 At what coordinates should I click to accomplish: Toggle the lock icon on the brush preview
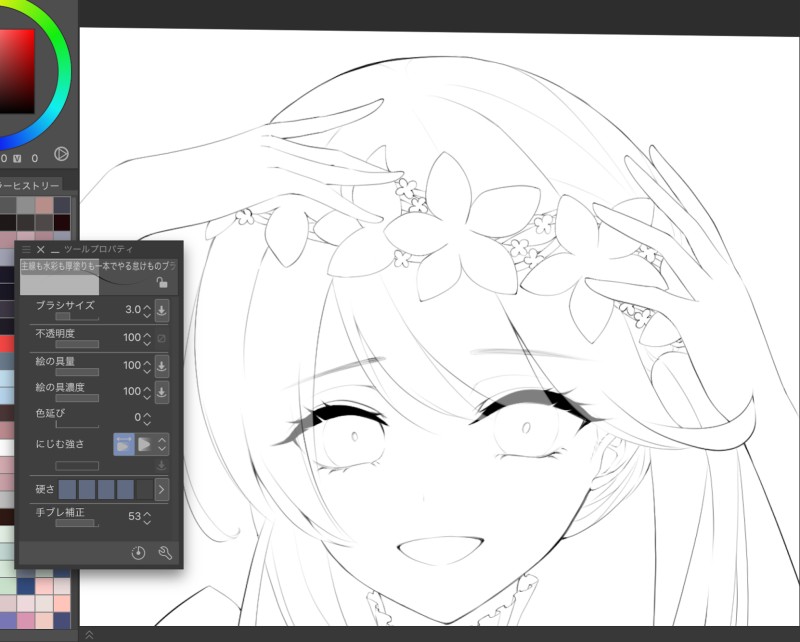coord(162,282)
